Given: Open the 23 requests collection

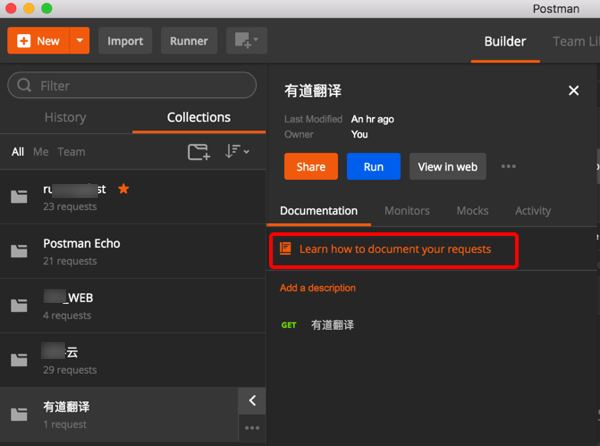Looking at the screenshot, I should tap(133, 197).
